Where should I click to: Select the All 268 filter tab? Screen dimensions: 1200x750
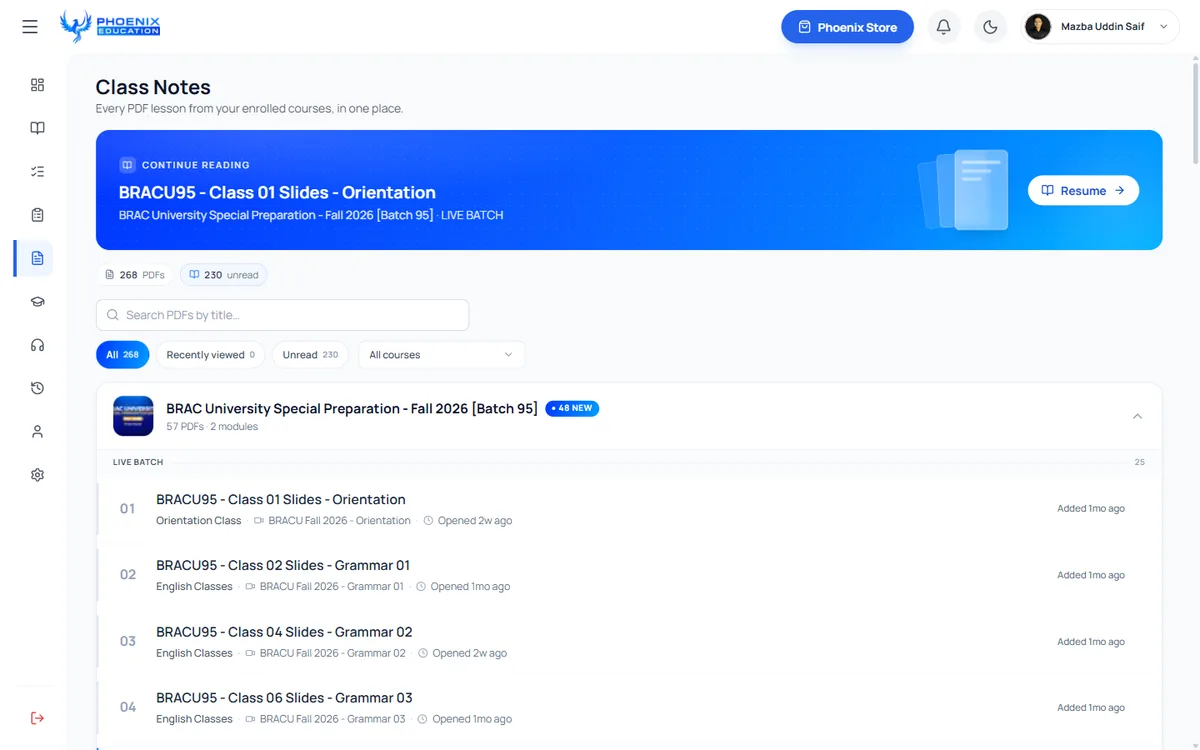pos(122,355)
